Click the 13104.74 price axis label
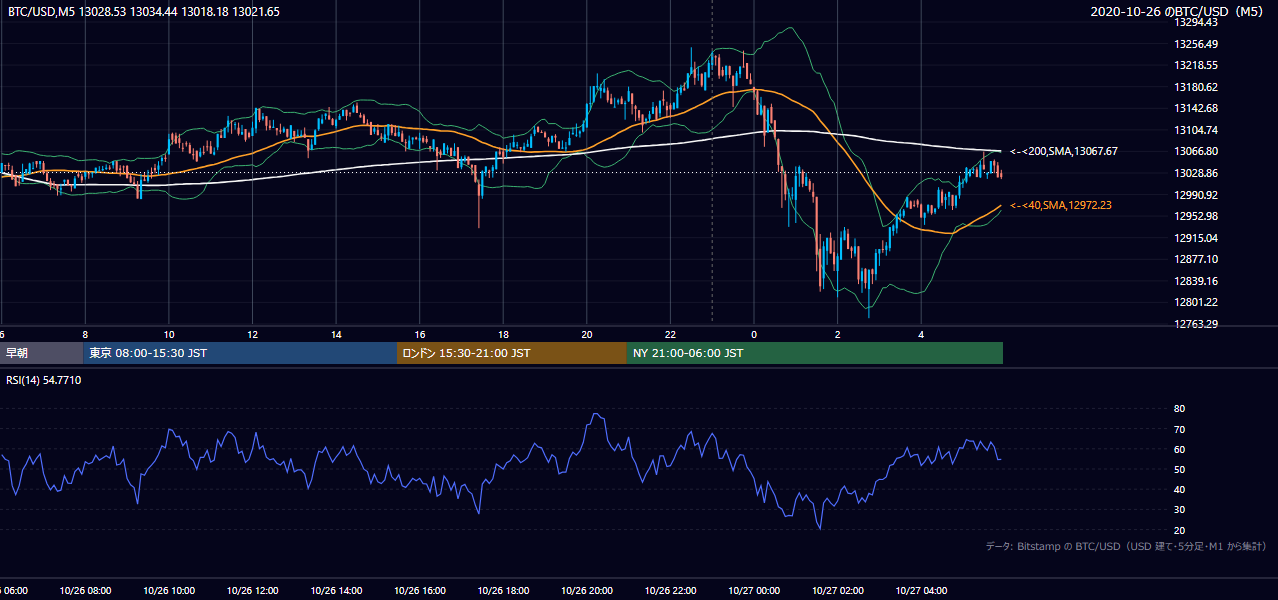Screen dimensions: 1278x600 [x=1196, y=130]
